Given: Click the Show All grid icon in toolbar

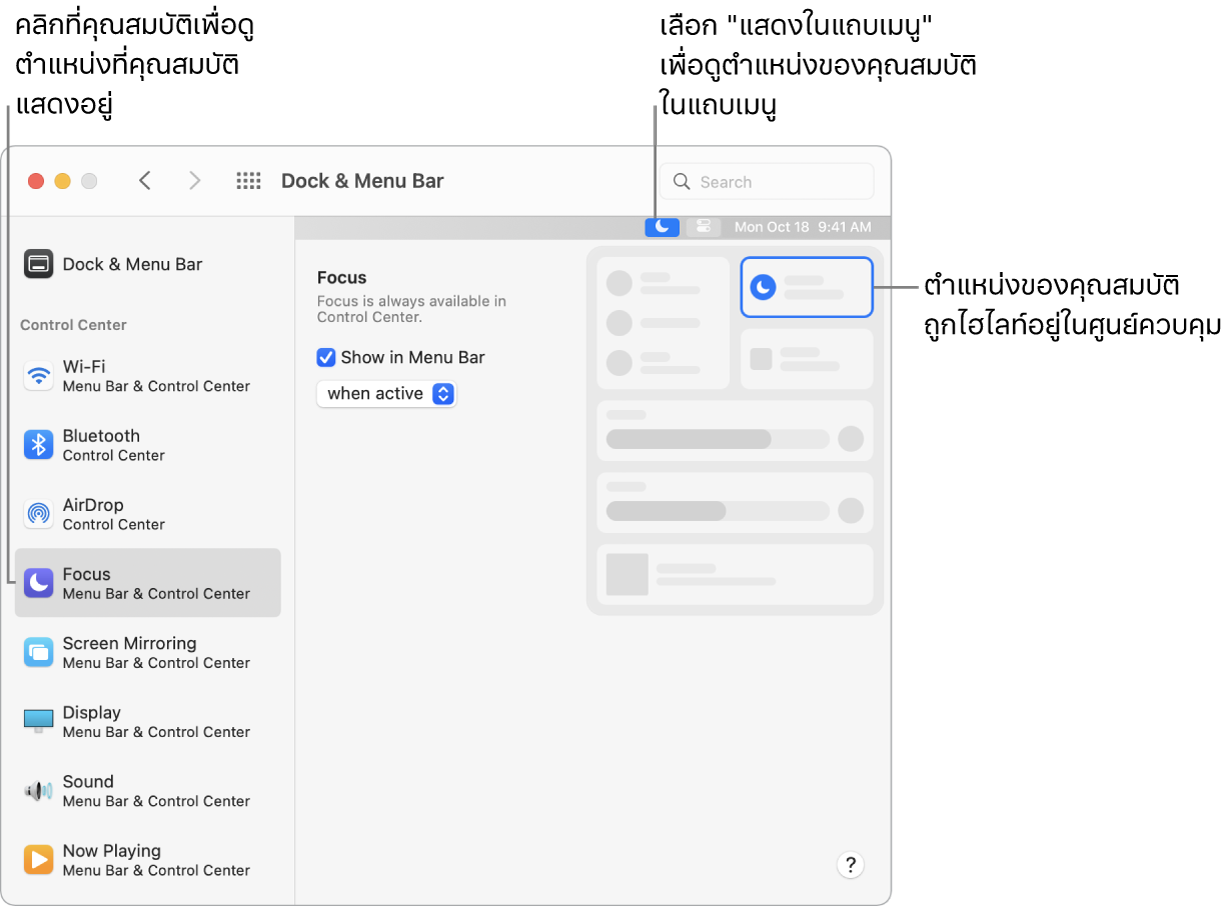Looking at the screenshot, I should point(248,181).
